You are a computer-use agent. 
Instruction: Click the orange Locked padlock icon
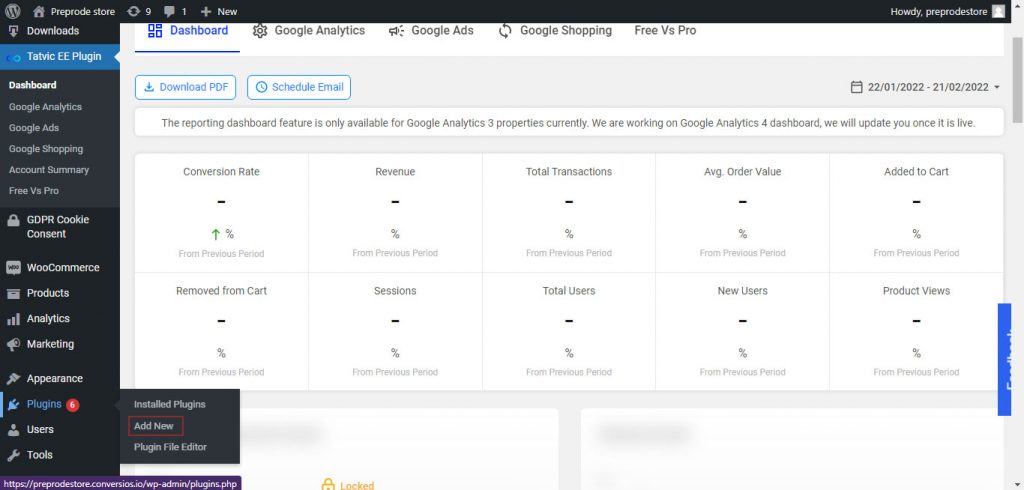pos(328,484)
